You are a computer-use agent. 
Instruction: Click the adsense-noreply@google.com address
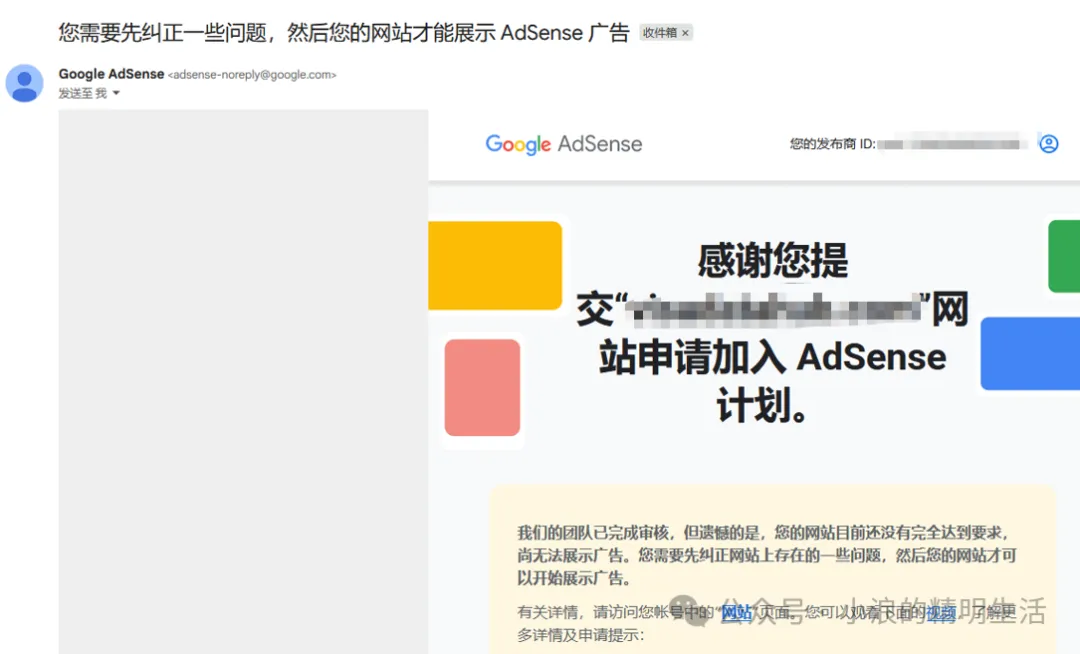pyautogui.click(x=252, y=74)
